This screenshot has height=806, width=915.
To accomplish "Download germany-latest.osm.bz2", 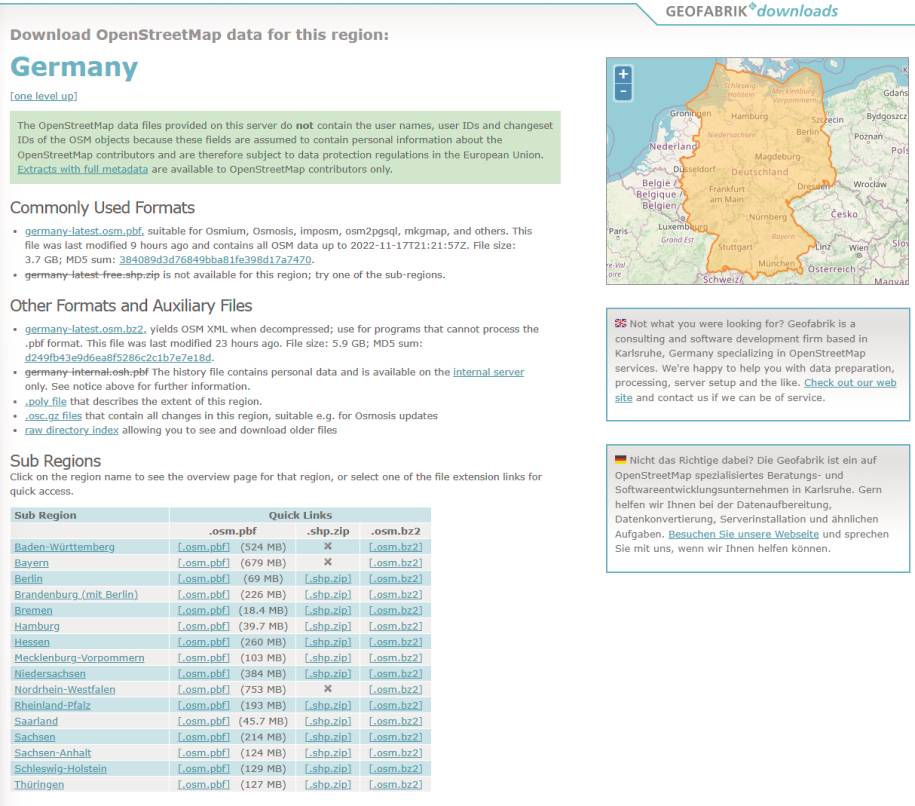I will [85, 329].
